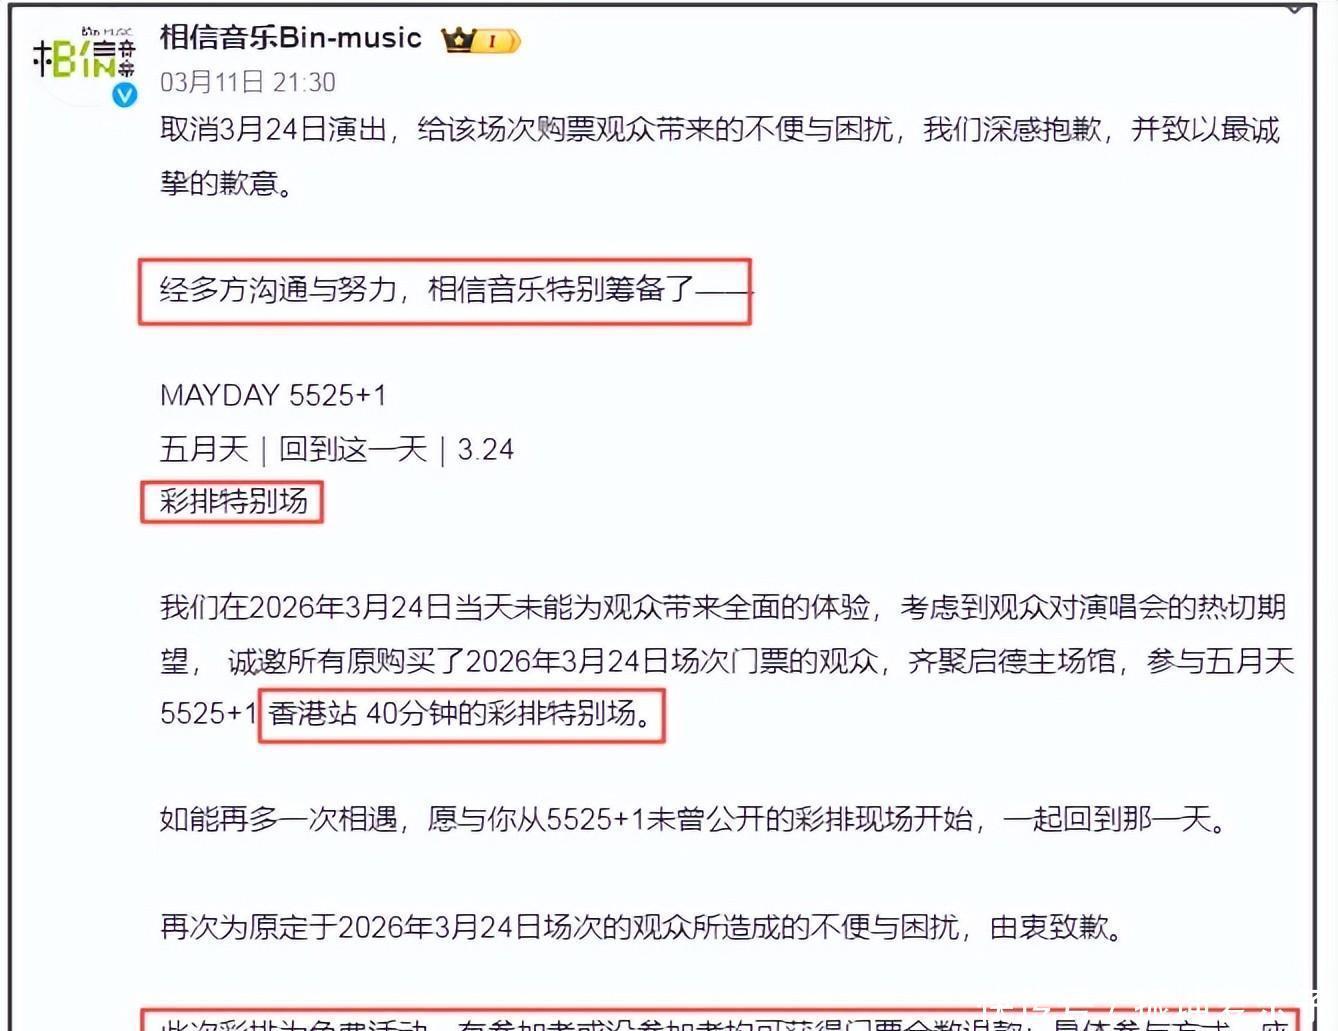Click the 03月11日 21:30 timestamp
Image resolution: width=1338 pixels, height=1031 pixels.
[248, 82]
